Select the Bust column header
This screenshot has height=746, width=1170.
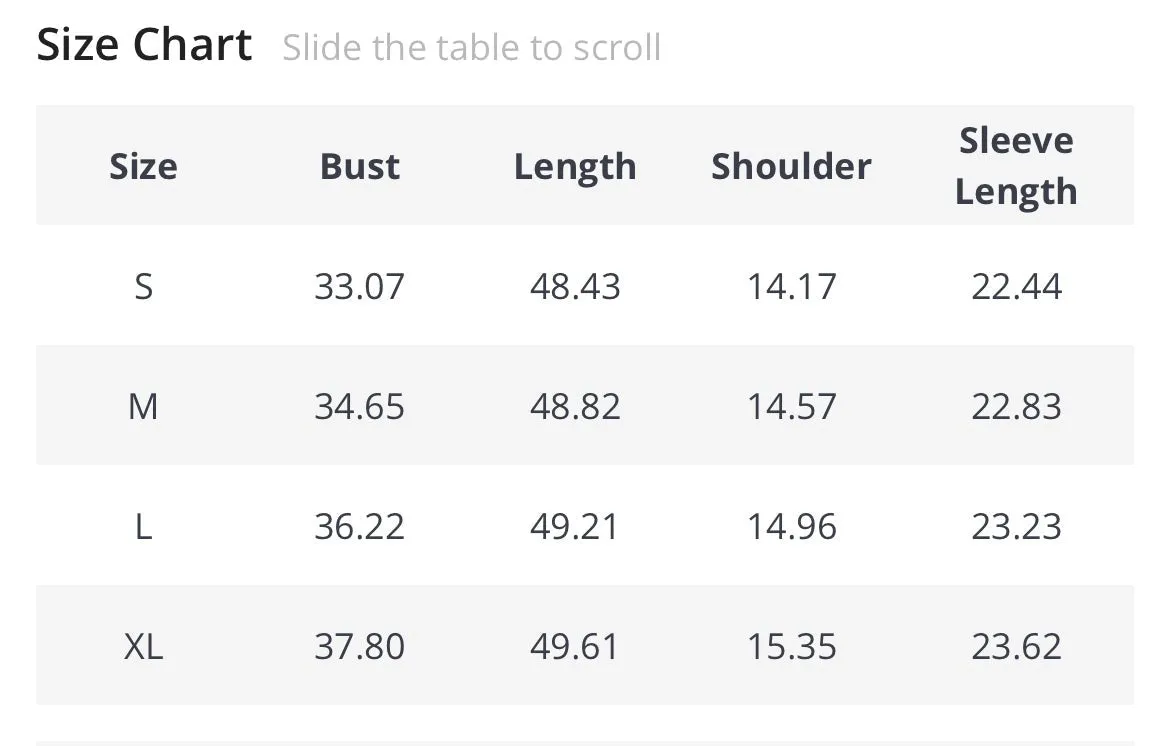click(360, 166)
